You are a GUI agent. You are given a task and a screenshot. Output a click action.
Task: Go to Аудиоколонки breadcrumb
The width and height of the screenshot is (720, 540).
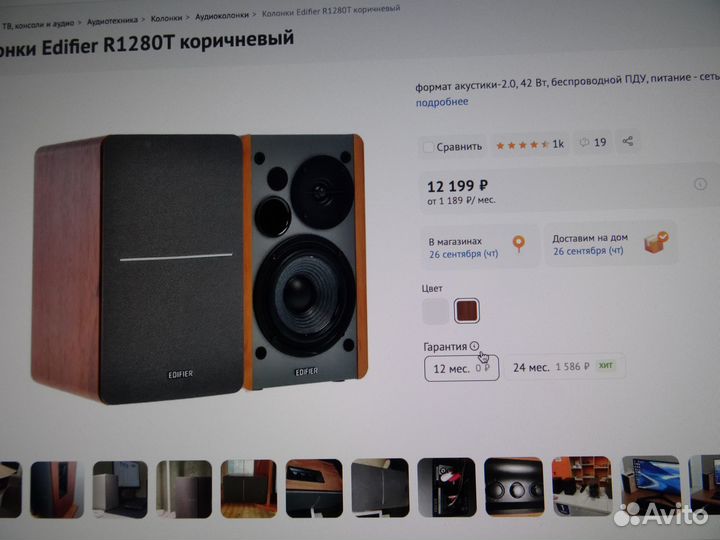222,16
